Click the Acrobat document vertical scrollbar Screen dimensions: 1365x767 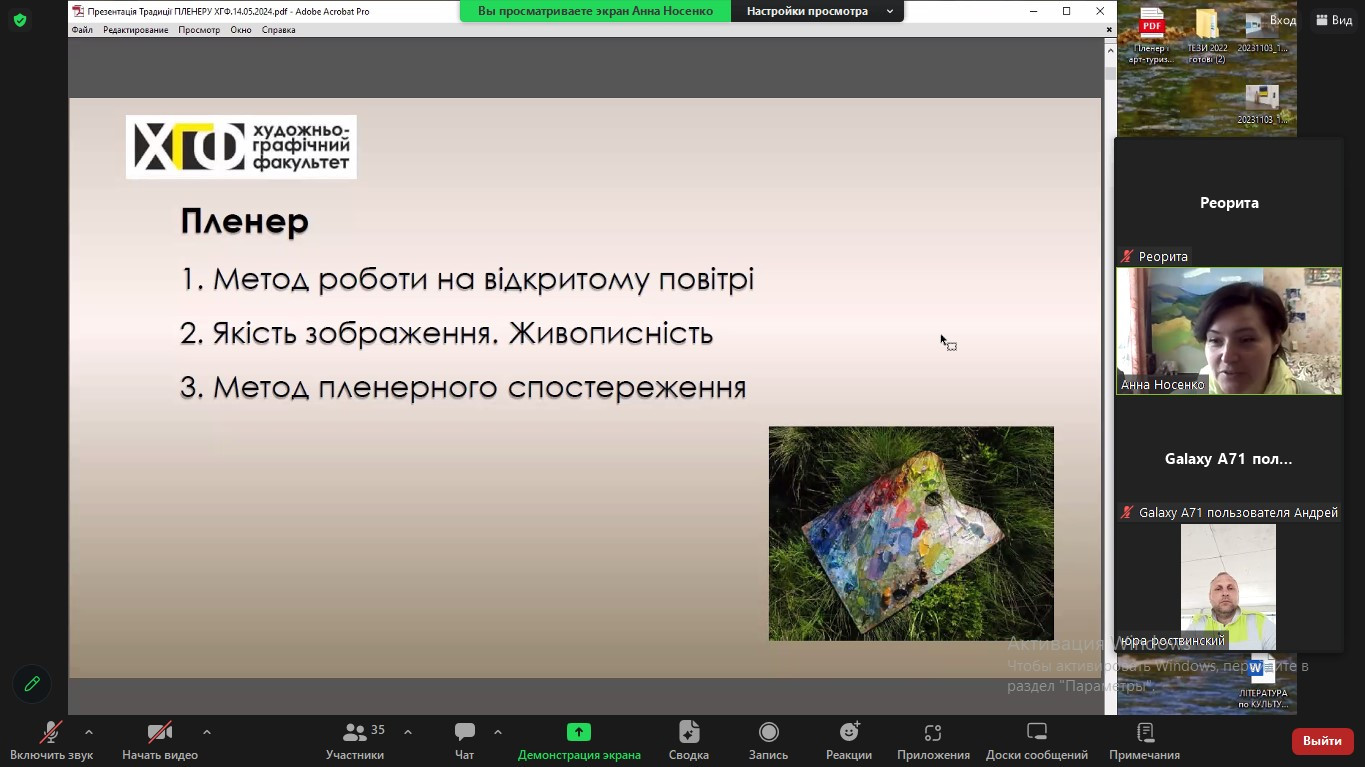(x=1110, y=375)
